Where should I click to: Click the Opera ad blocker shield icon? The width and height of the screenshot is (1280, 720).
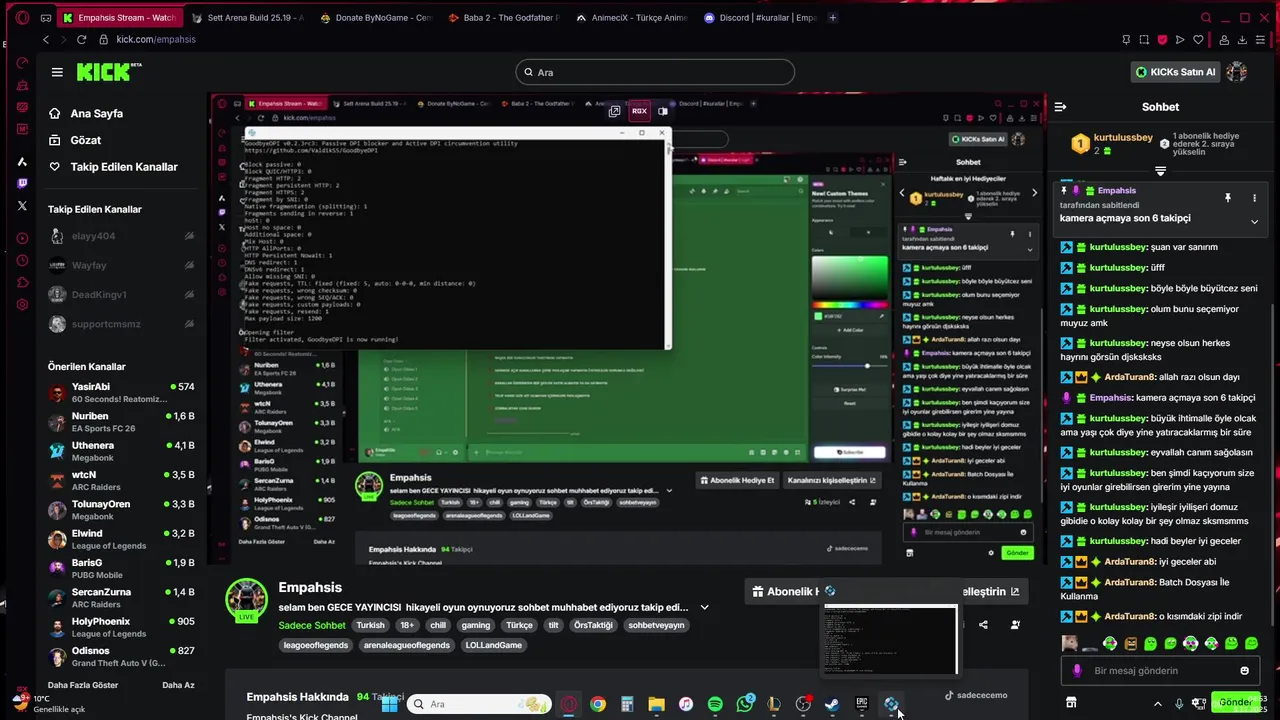point(1162,40)
